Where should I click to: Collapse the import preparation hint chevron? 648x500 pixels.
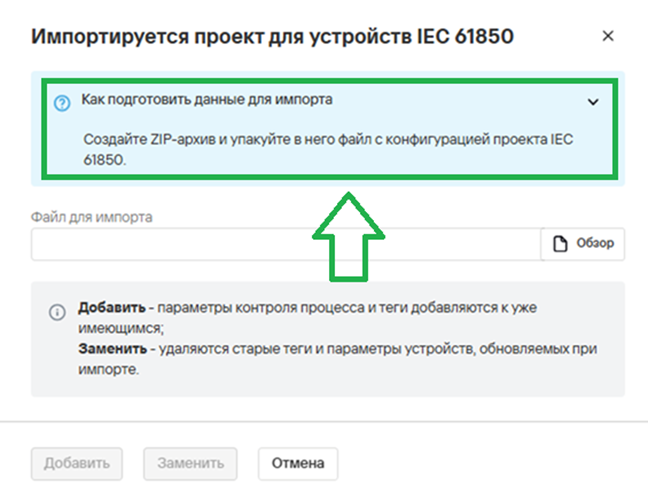point(593,102)
